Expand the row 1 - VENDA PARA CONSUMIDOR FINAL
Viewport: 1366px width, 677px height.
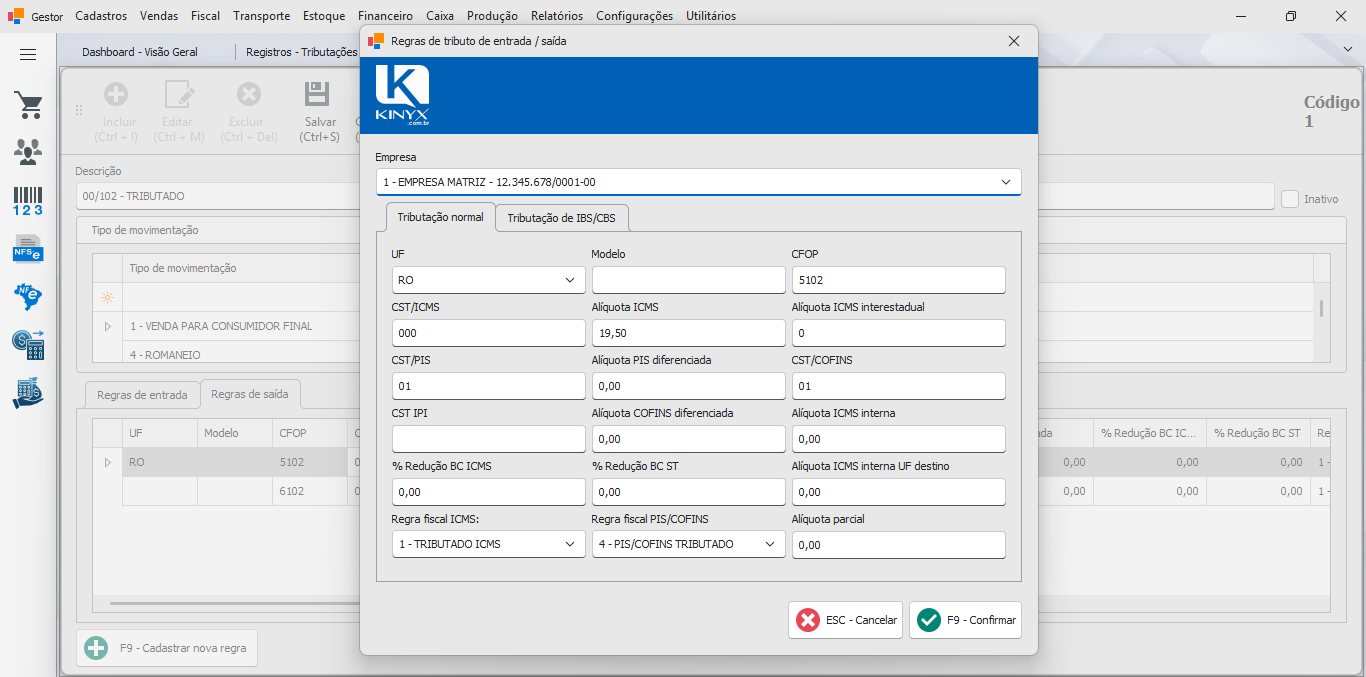coord(108,326)
